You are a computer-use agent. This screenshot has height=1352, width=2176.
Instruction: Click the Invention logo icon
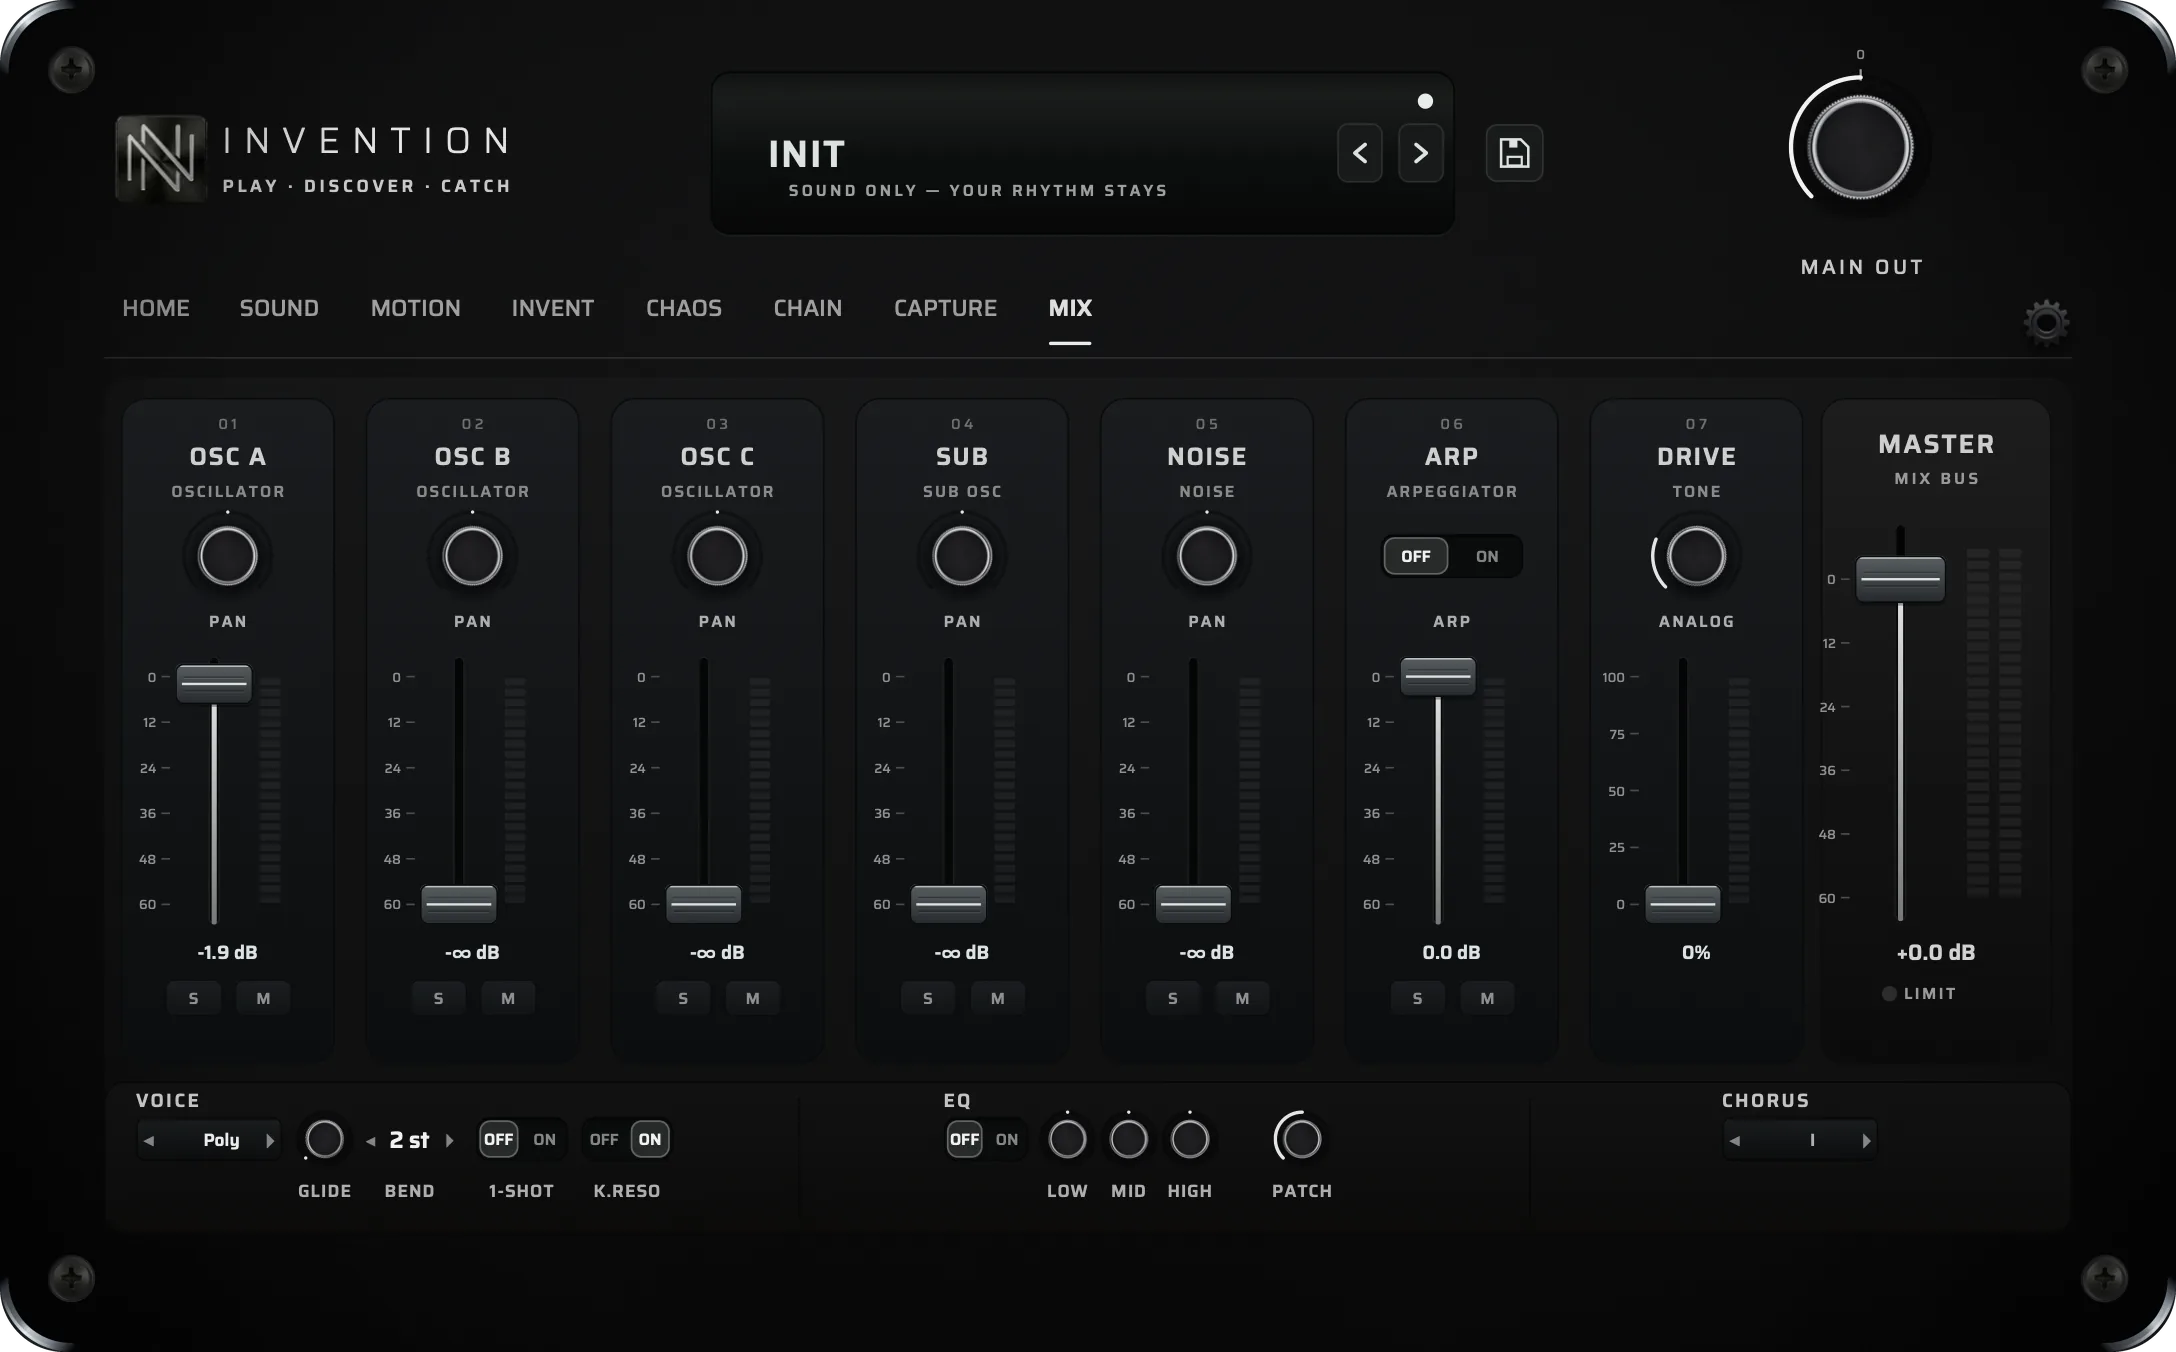(161, 158)
